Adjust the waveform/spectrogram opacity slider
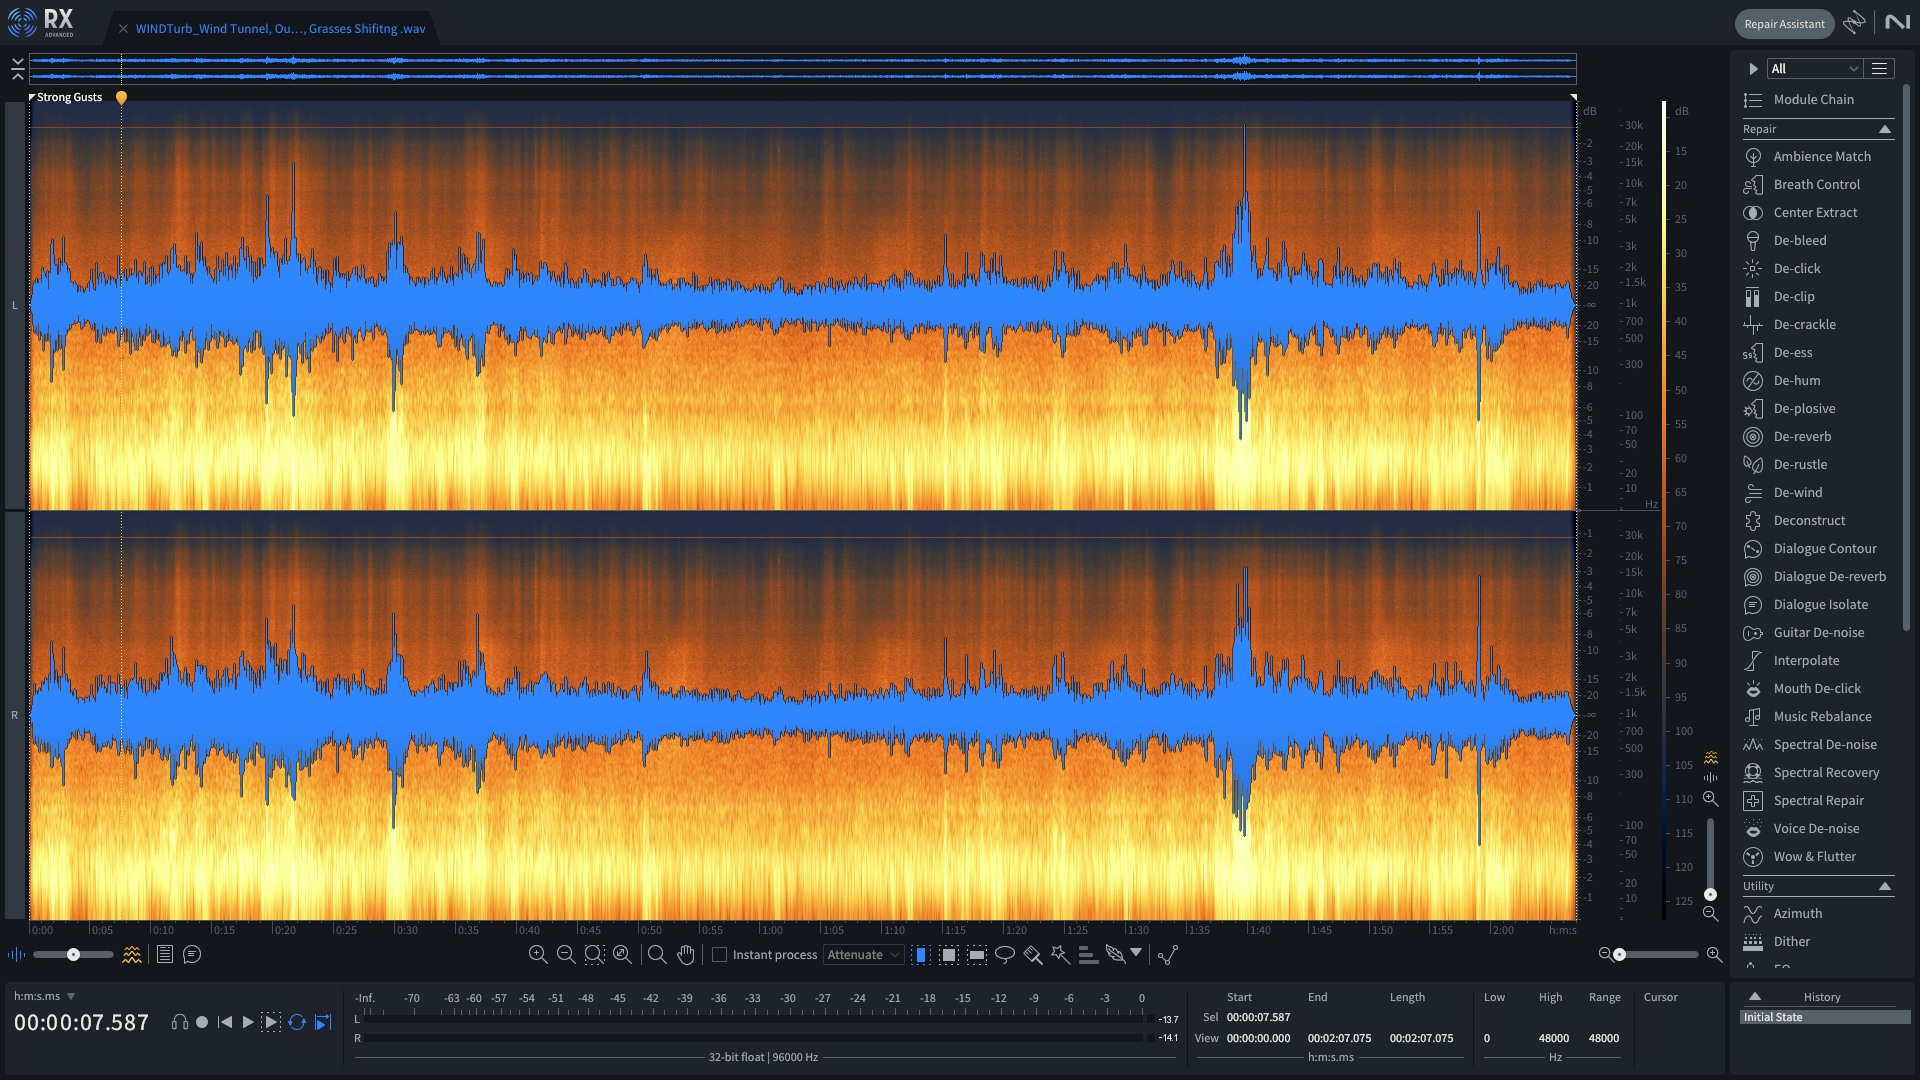The height and width of the screenshot is (1080, 1920). [x=73, y=955]
